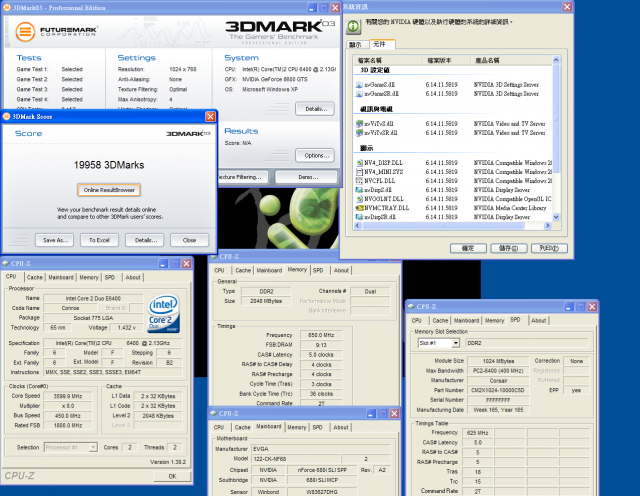The width and height of the screenshot is (640, 496).
Task: Click the Part Number field CM2X1024-10000C5D
Action: pyautogui.click(x=498, y=390)
